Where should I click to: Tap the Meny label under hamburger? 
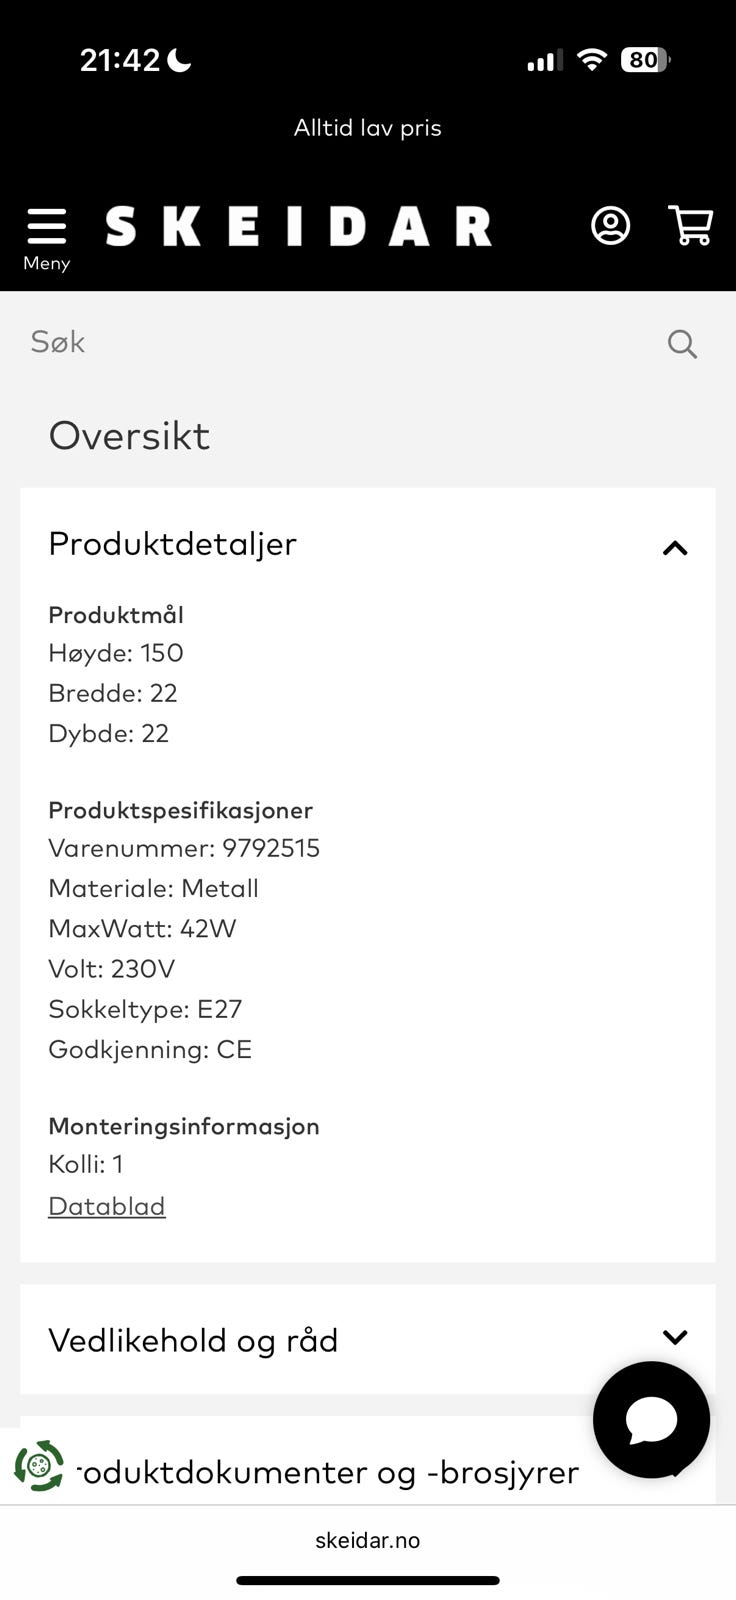click(x=46, y=263)
